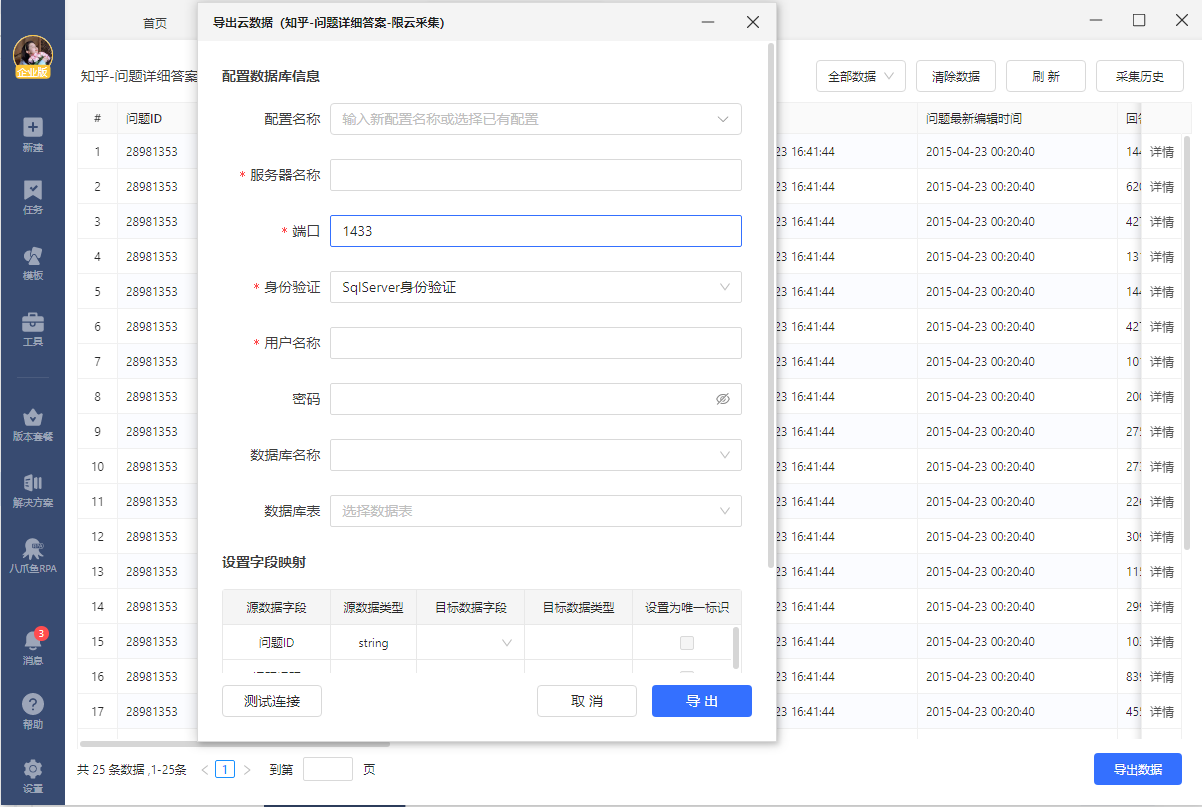
Task: Click 28981353 in row 5
Action: coord(152,292)
